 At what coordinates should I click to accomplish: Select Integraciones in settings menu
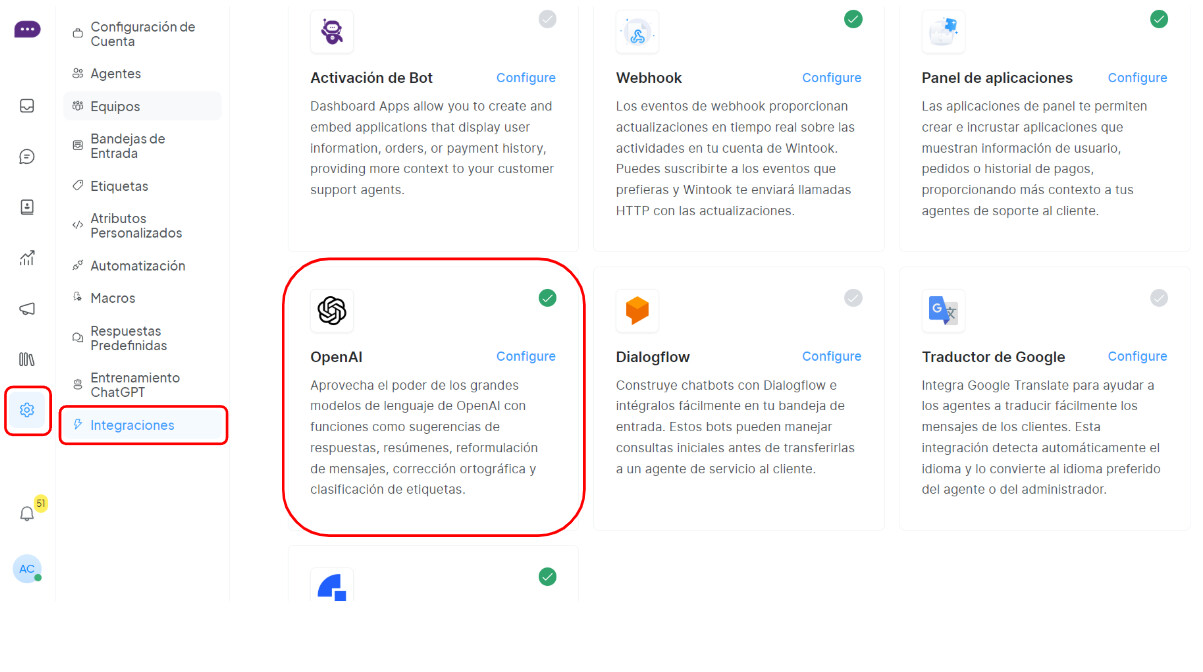tap(132, 425)
